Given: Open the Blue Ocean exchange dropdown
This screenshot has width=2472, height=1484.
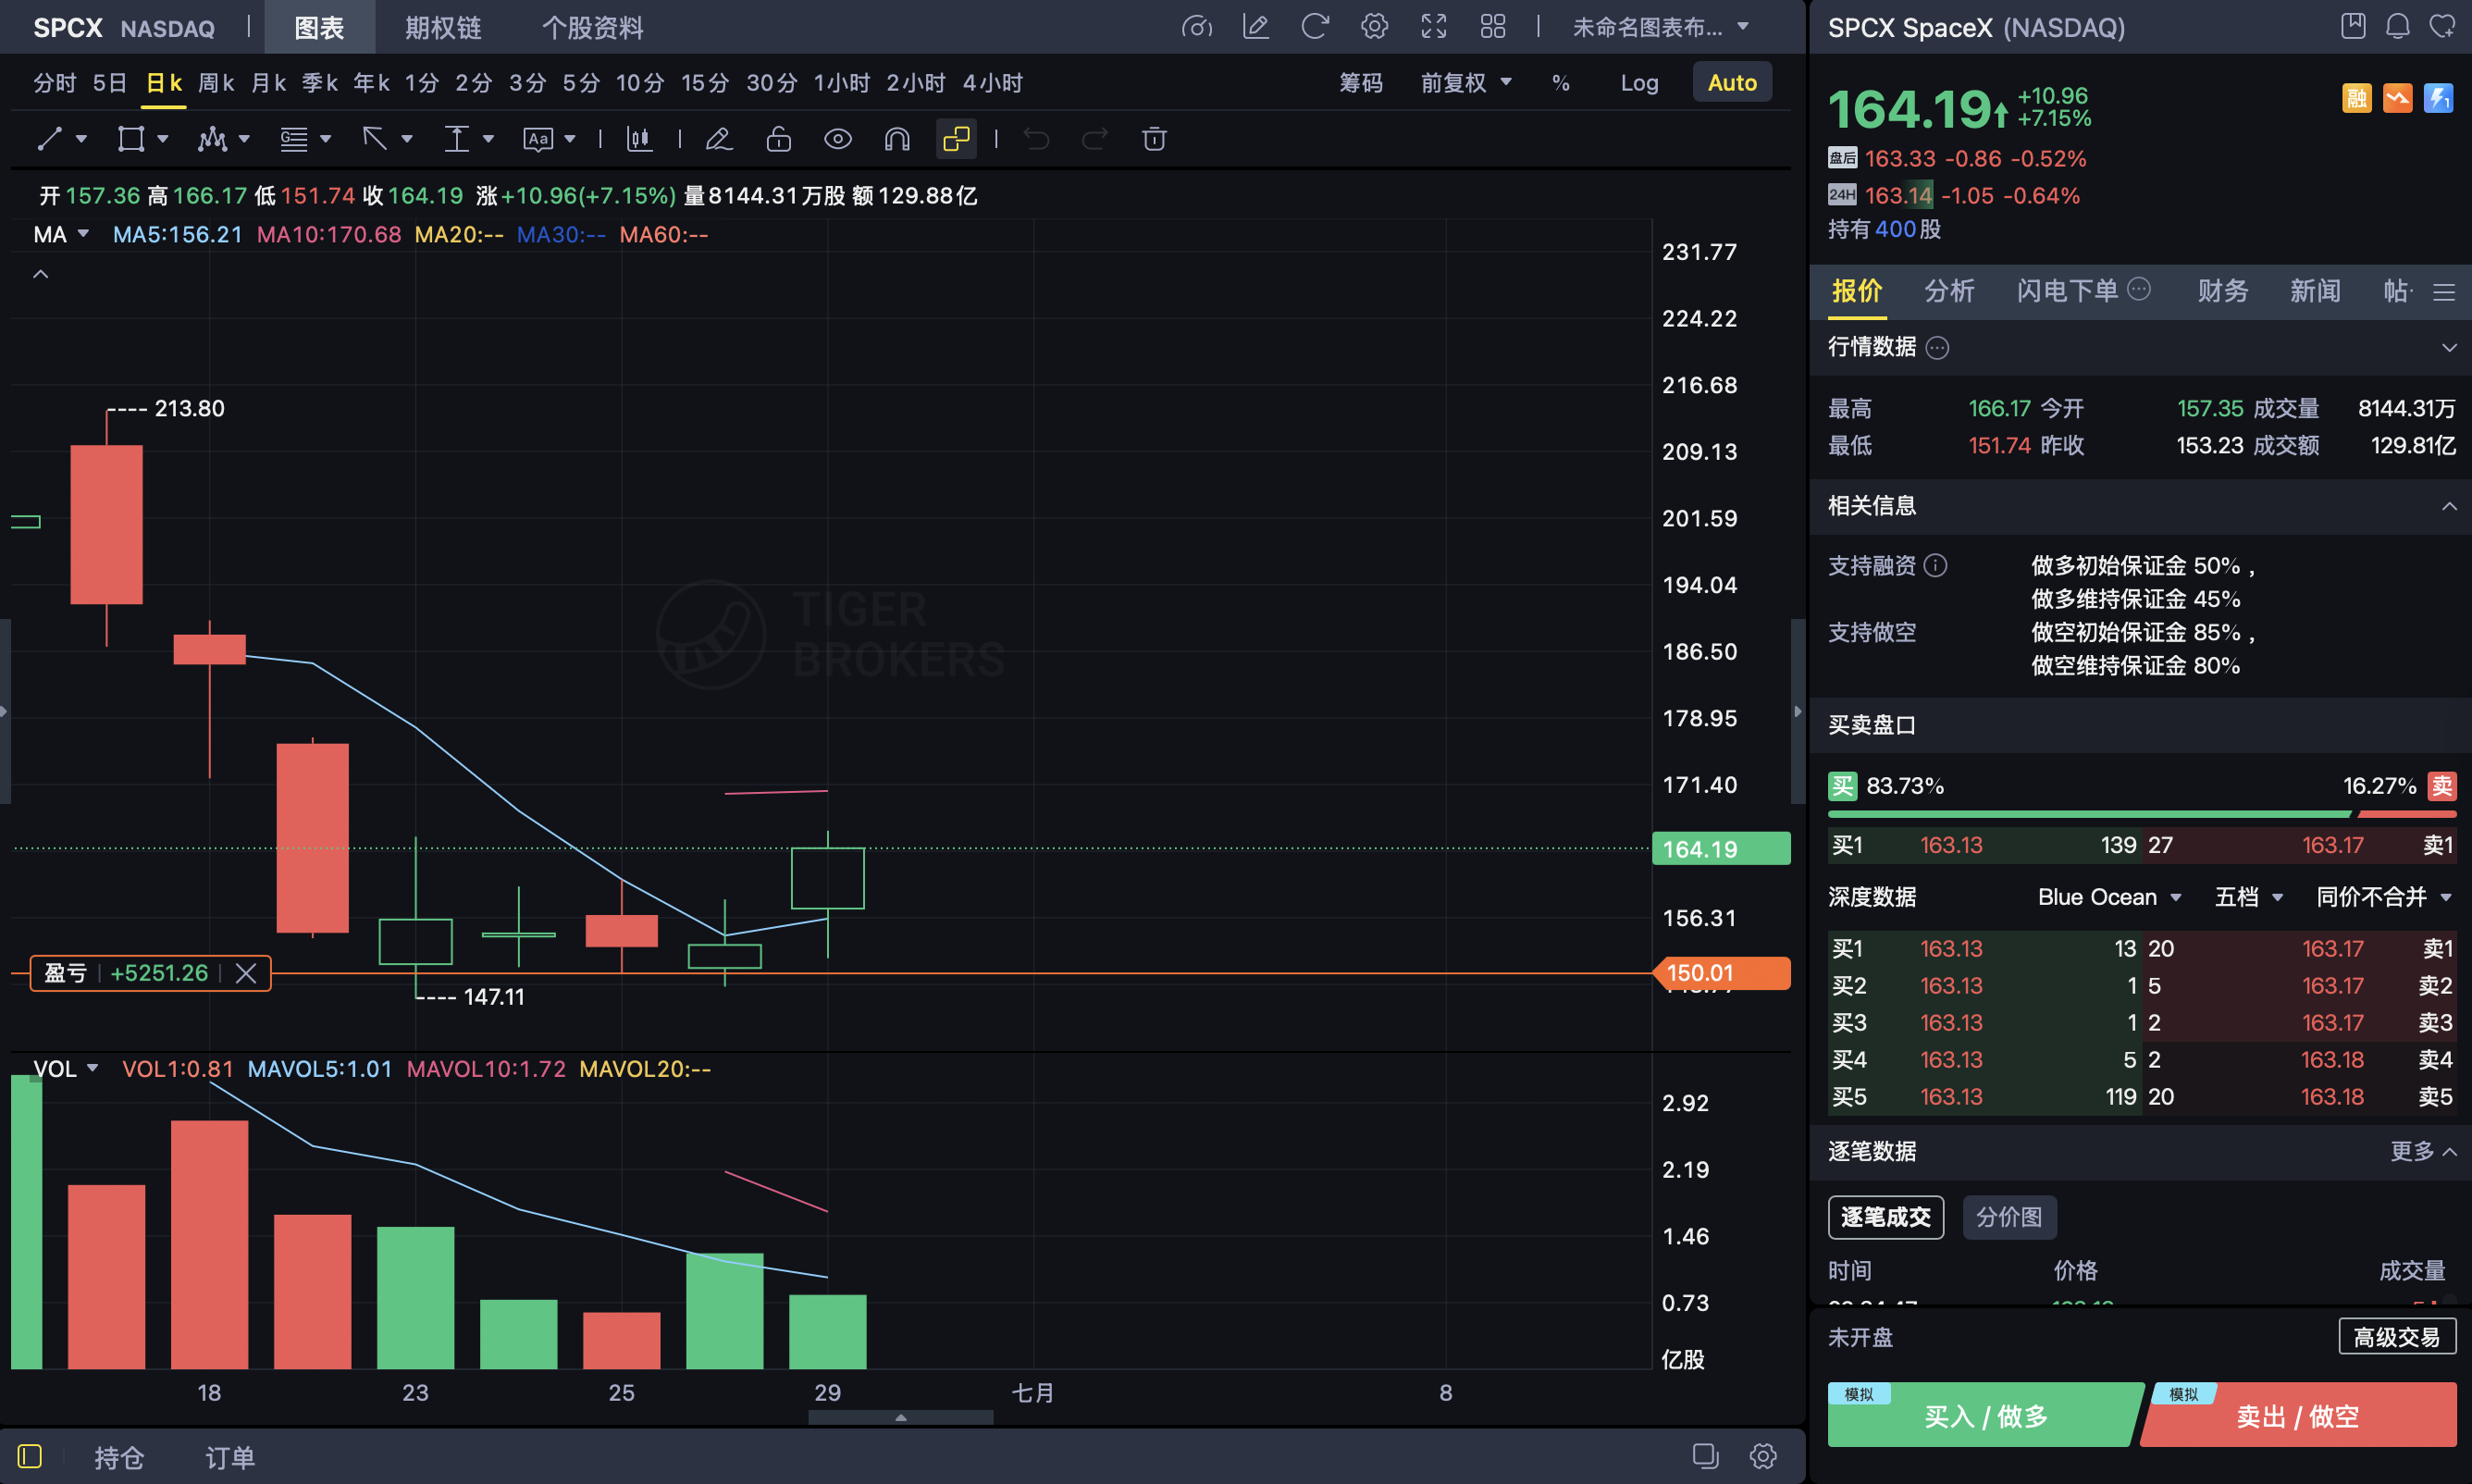Looking at the screenshot, I should (2110, 897).
